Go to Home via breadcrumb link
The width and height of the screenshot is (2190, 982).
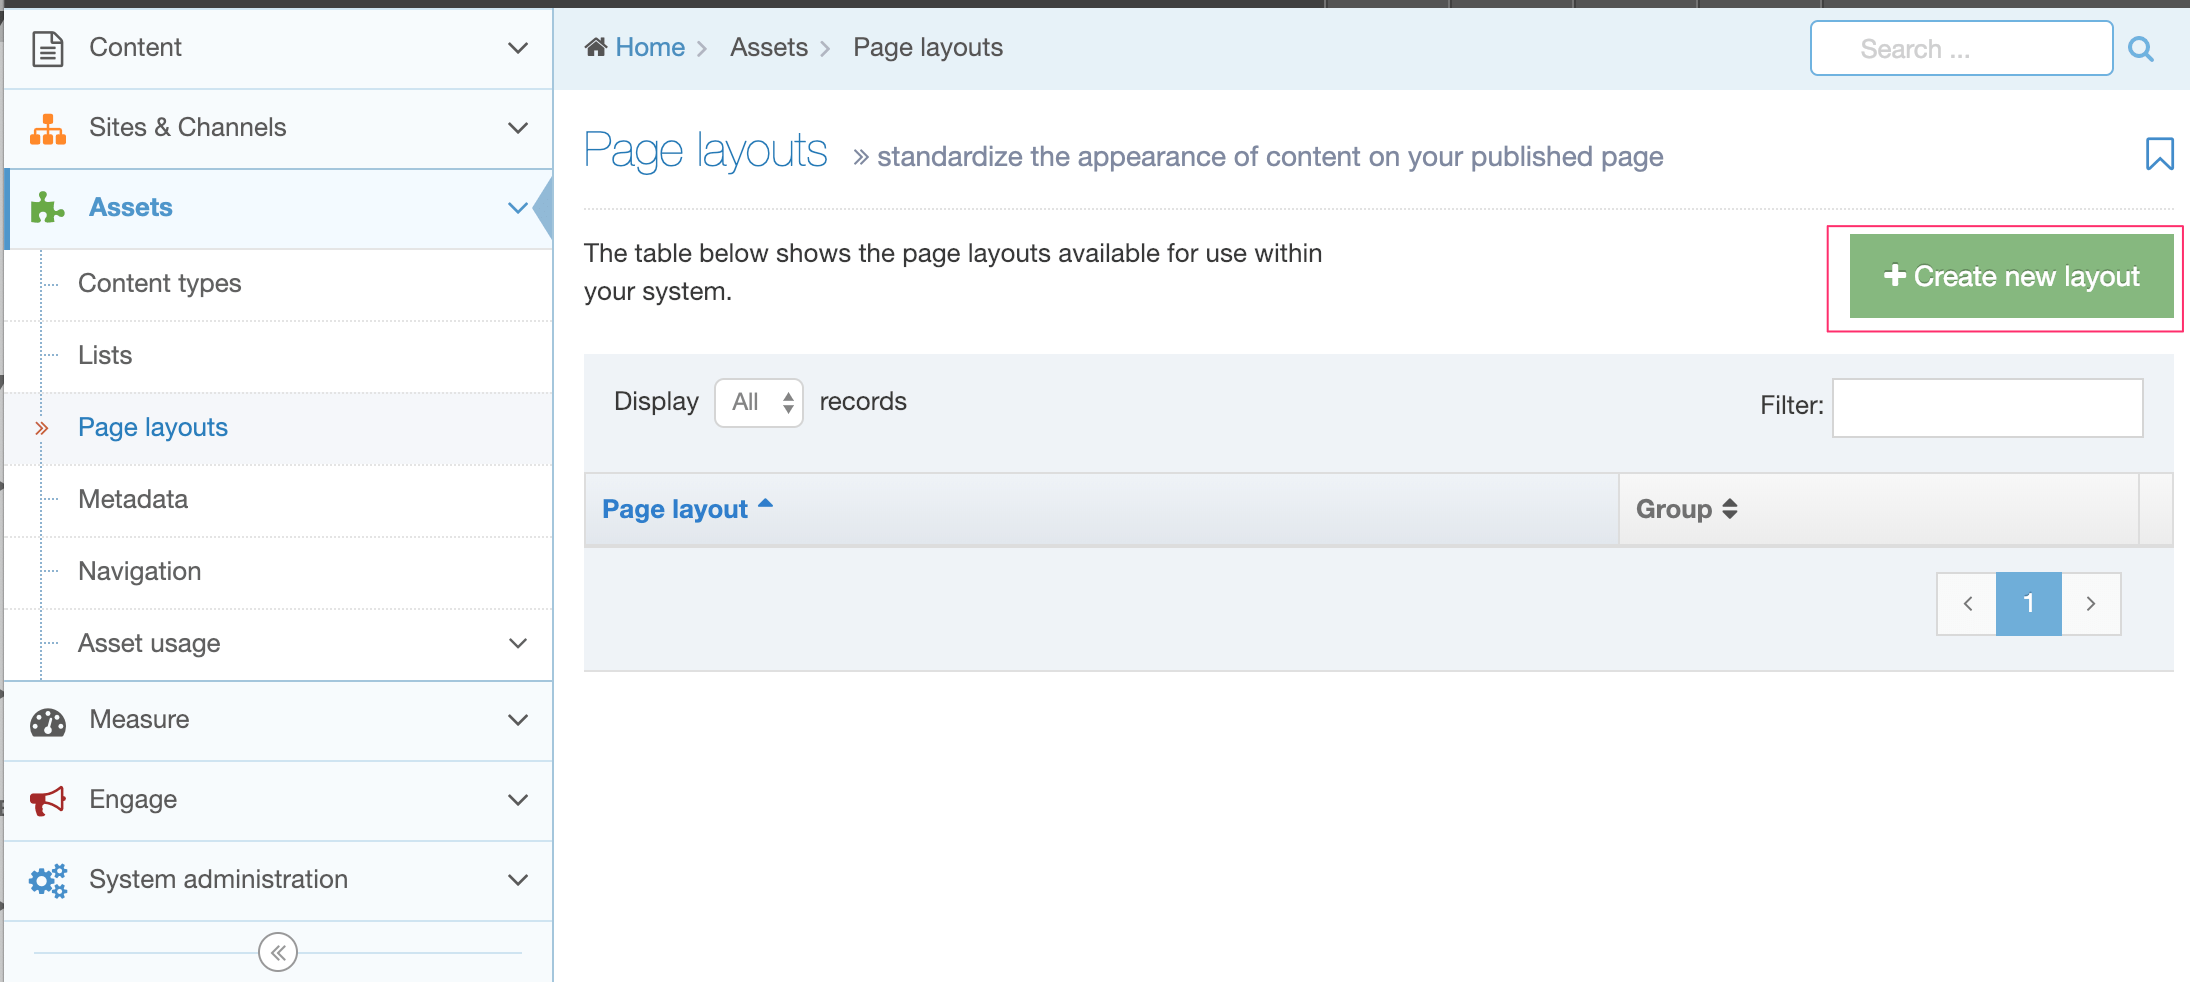[649, 48]
